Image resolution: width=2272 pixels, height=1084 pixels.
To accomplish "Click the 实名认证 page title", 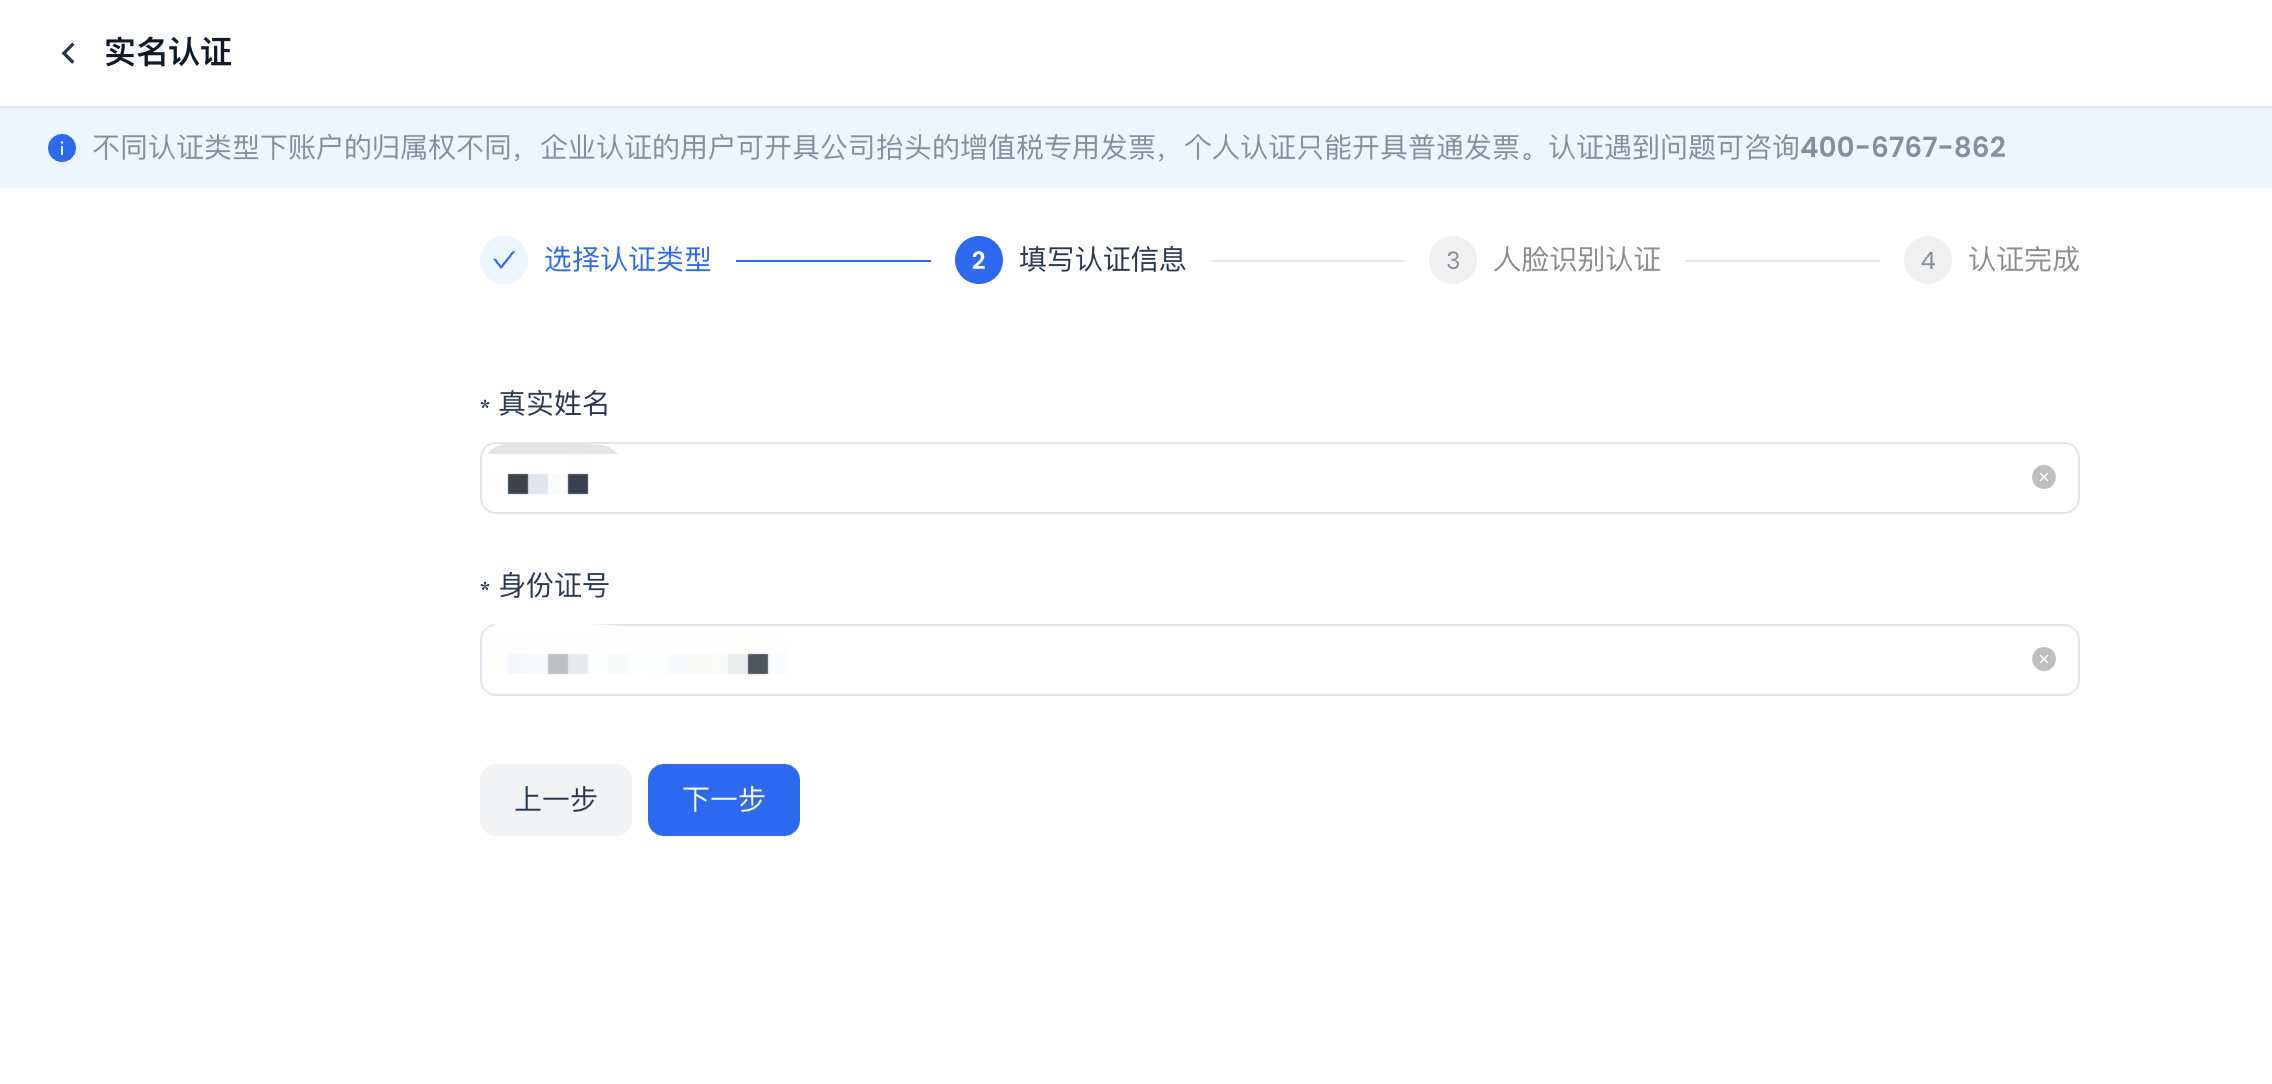I will tap(168, 52).
